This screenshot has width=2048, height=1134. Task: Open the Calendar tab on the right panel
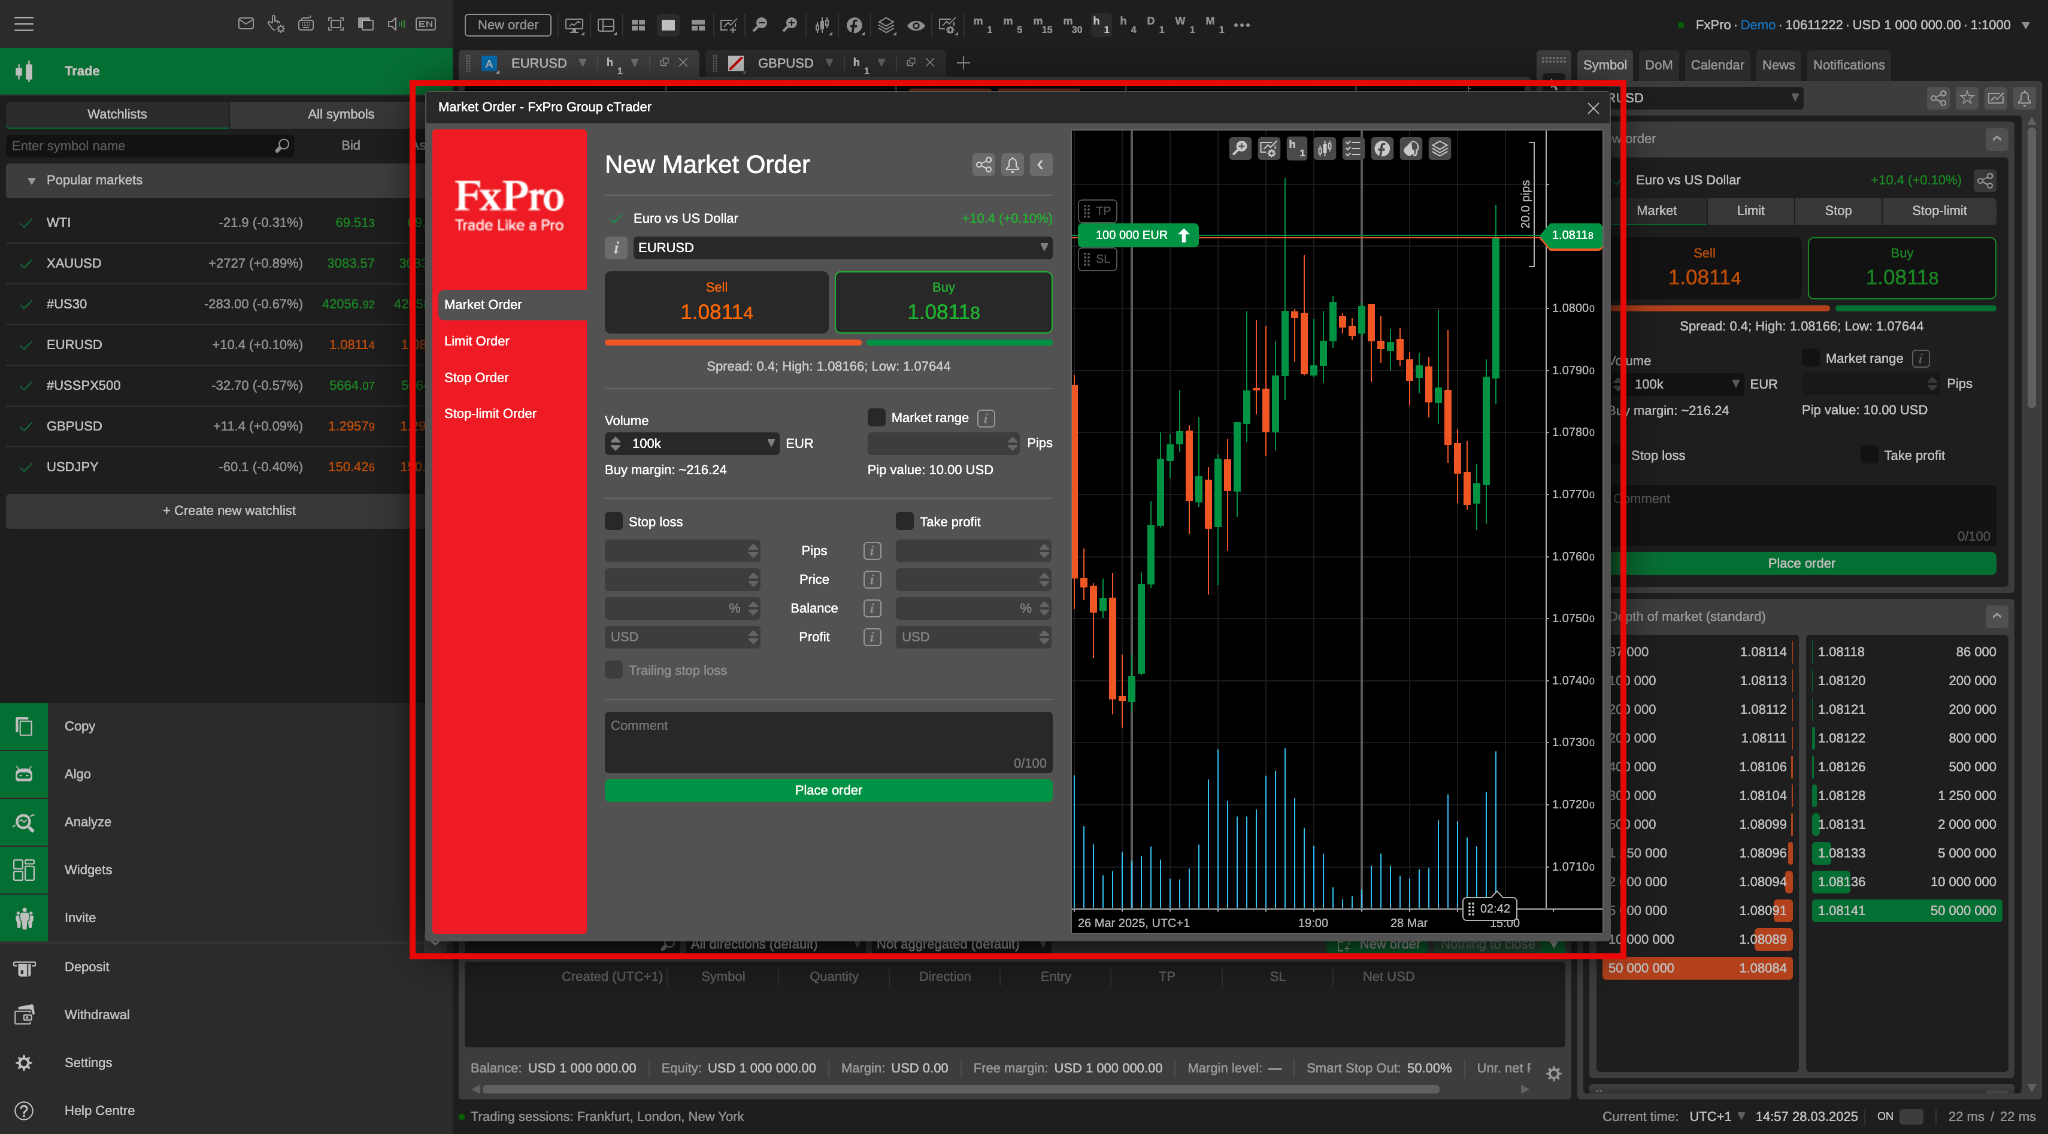(1717, 64)
